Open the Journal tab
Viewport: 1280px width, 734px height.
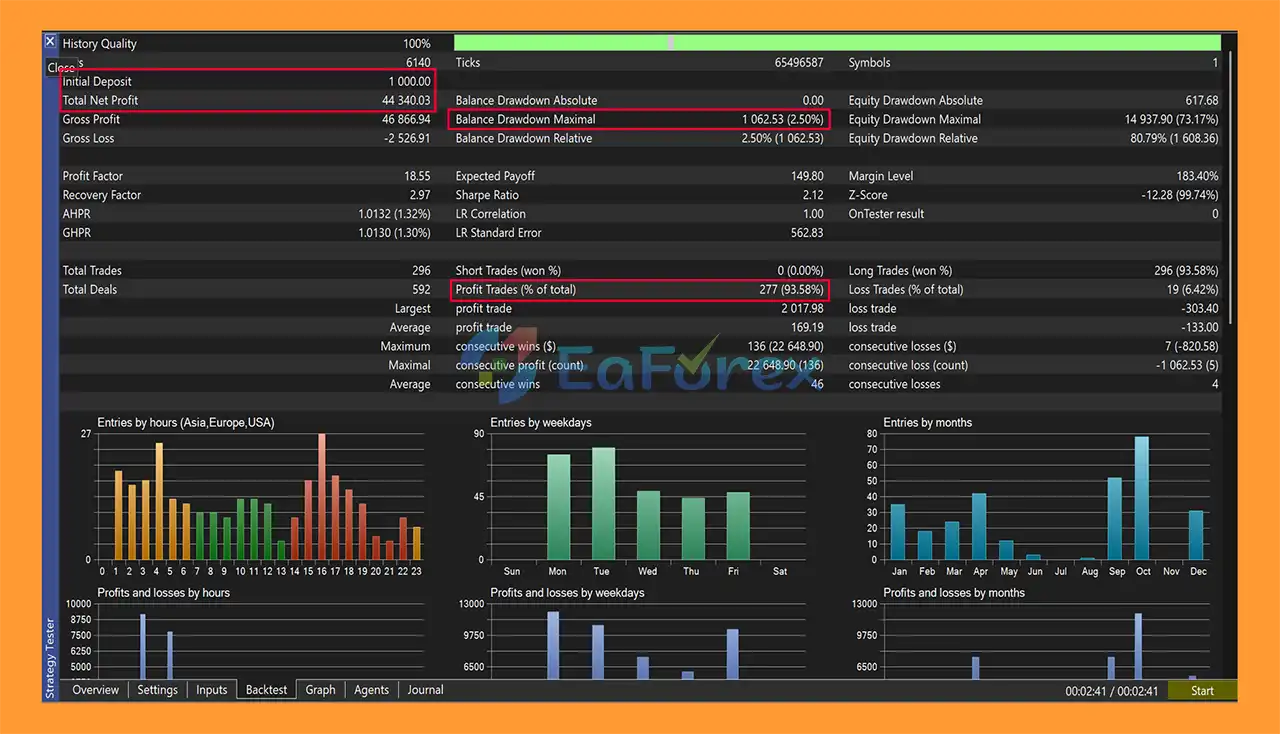pos(424,689)
